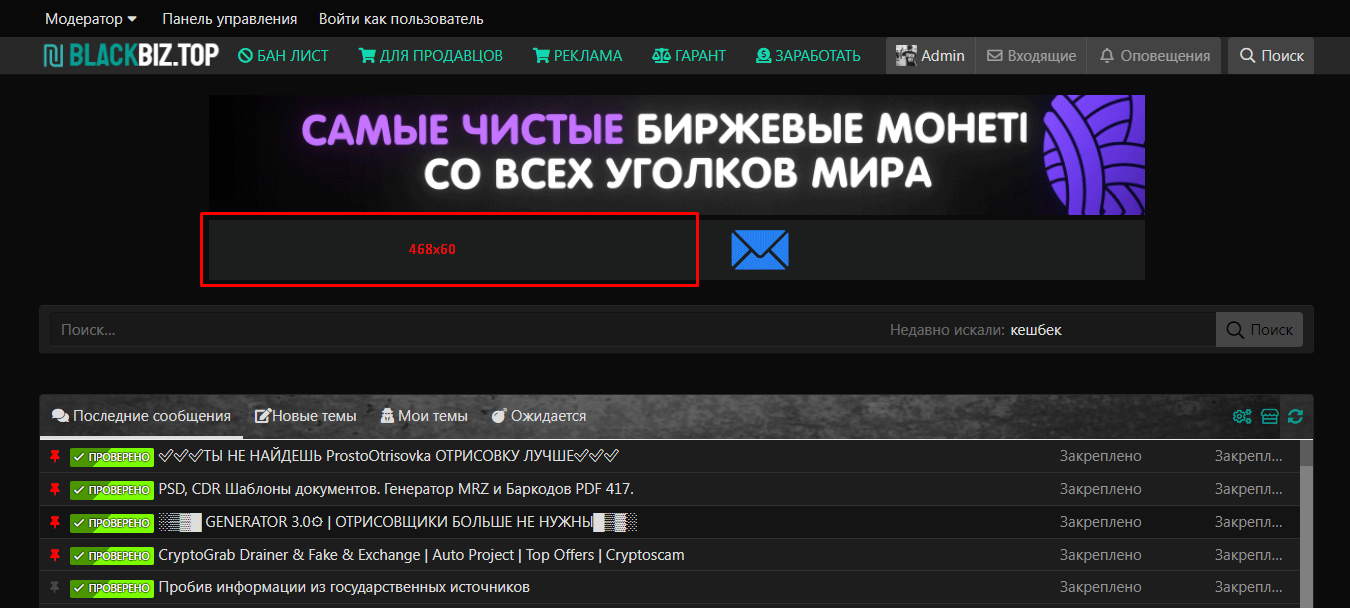This screenshot has width=1350, height=608.
Task: Click Войти как пользователь link
Action: click(x=401, y=19)
